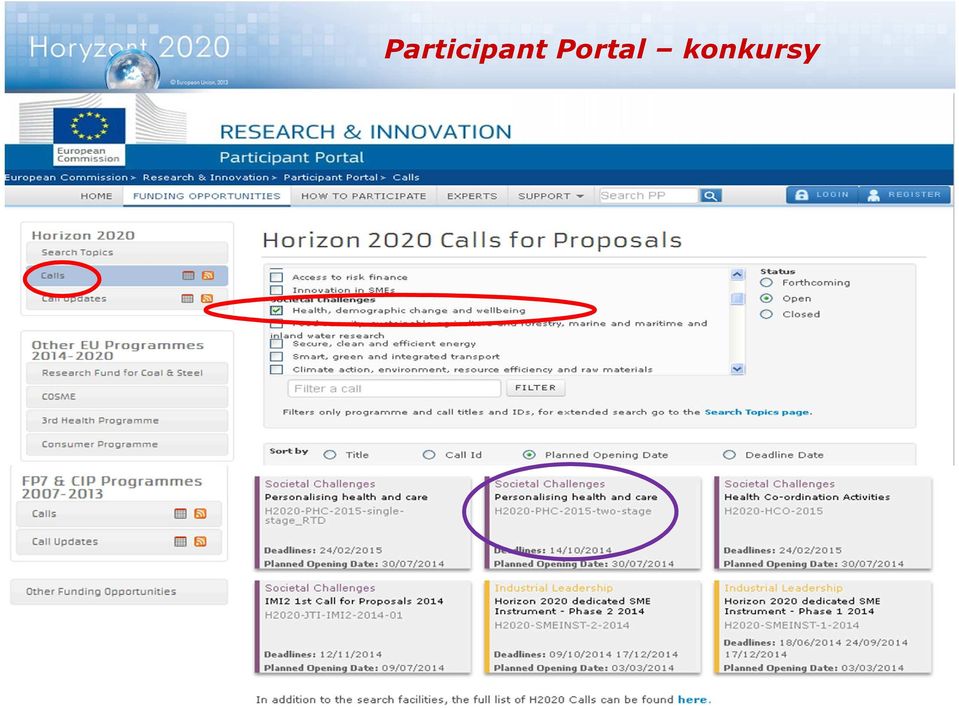This screenshot has height=708, width=959.
Task: Open the SME Instrument Phase 2 2014 card
Action: pyautogui.click(x=593, y=627)
